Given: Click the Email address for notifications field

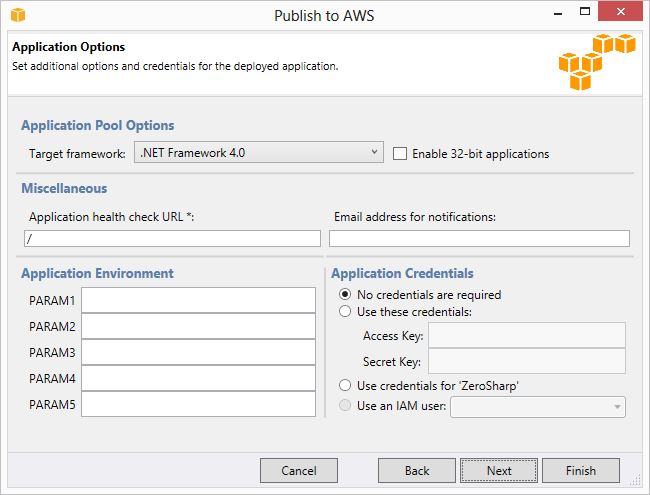Looking at the screenshot, I should [479, 238].
